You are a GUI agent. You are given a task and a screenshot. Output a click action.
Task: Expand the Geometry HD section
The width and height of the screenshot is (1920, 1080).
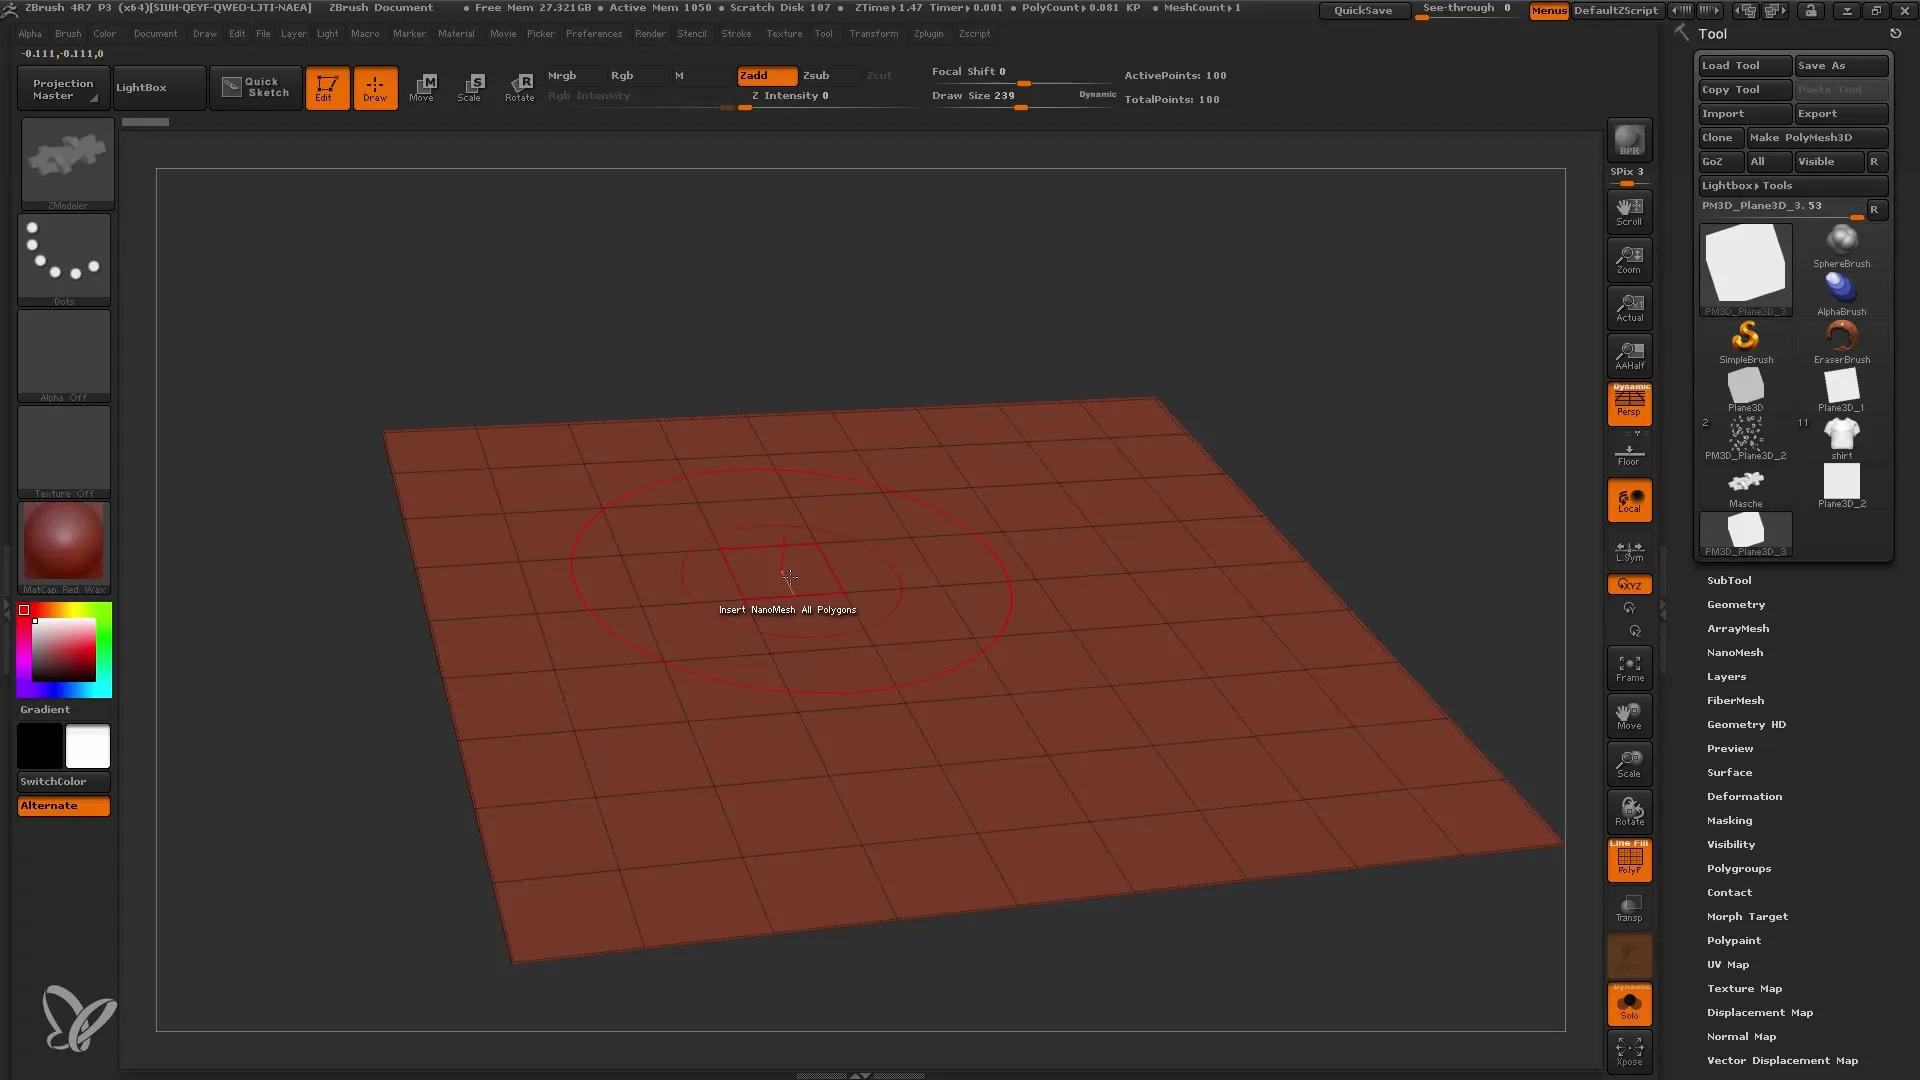click(x=1746, y=723)
